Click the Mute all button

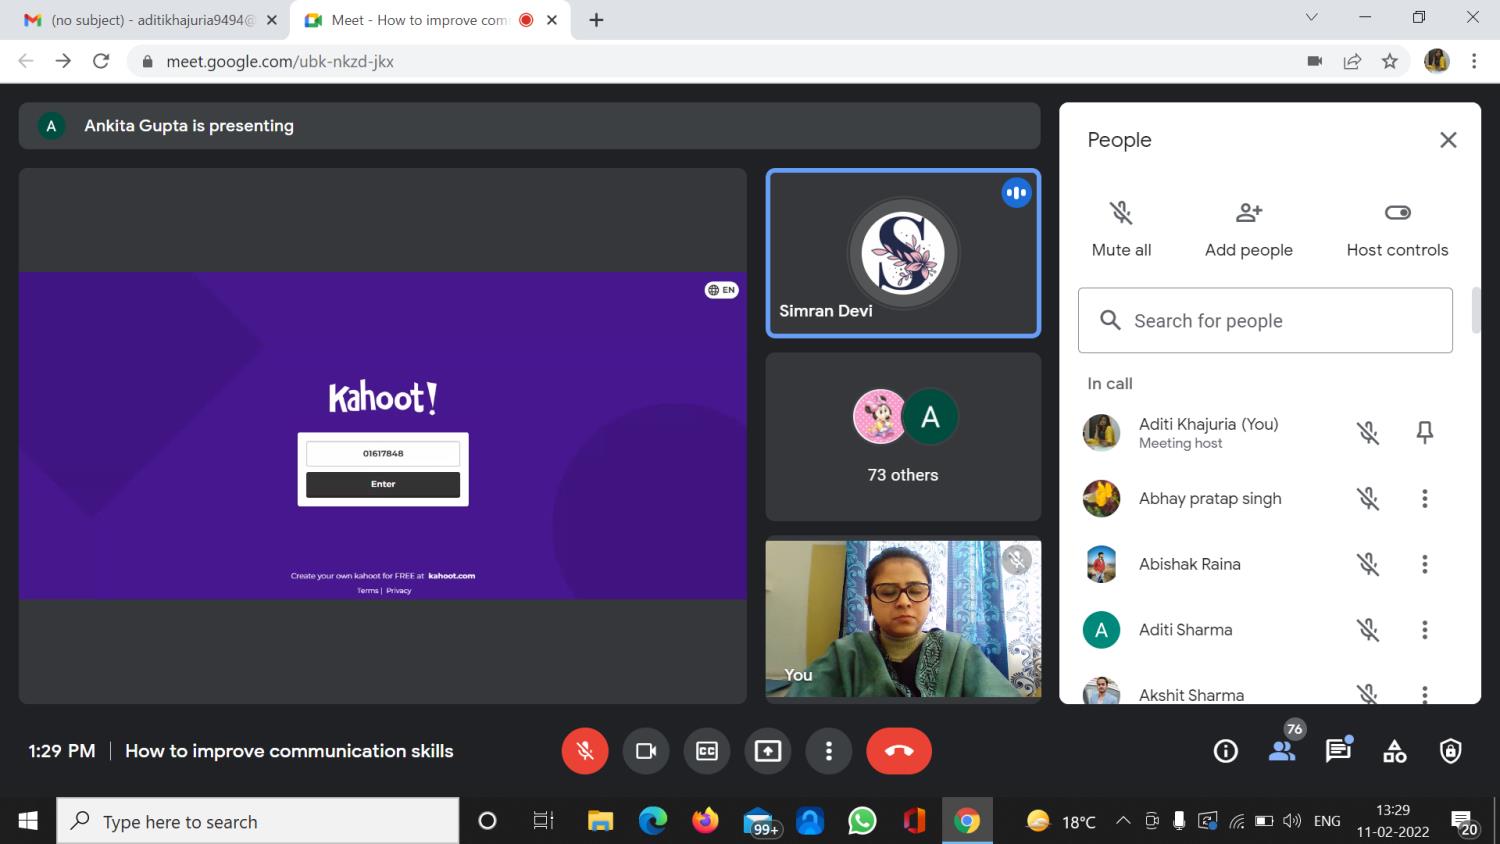(x=1121, y=229)
